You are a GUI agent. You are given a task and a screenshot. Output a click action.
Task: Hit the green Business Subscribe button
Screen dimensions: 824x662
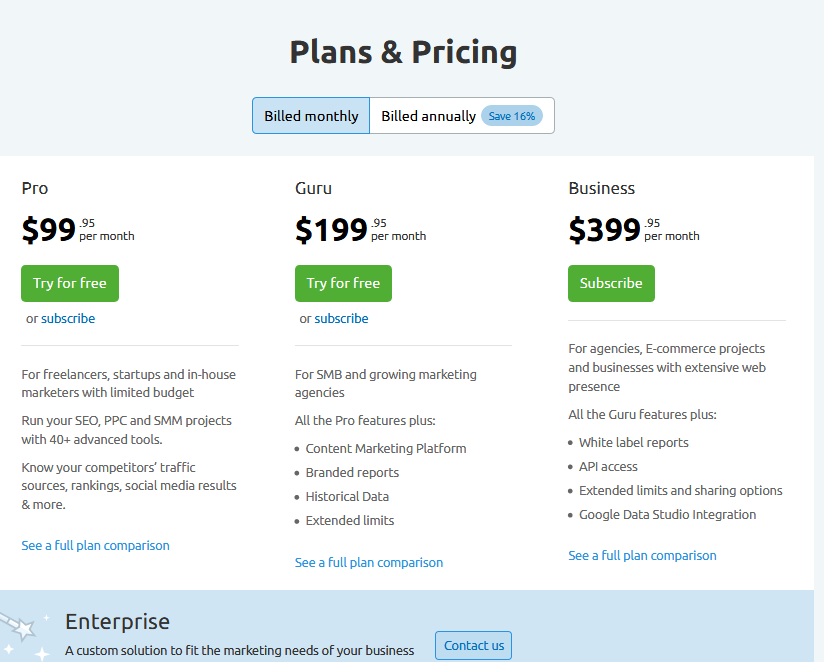coord(611,283)
